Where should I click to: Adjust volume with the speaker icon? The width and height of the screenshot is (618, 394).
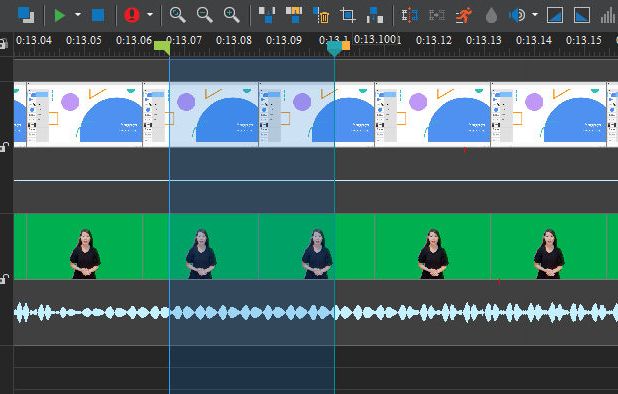coord(517,15)
